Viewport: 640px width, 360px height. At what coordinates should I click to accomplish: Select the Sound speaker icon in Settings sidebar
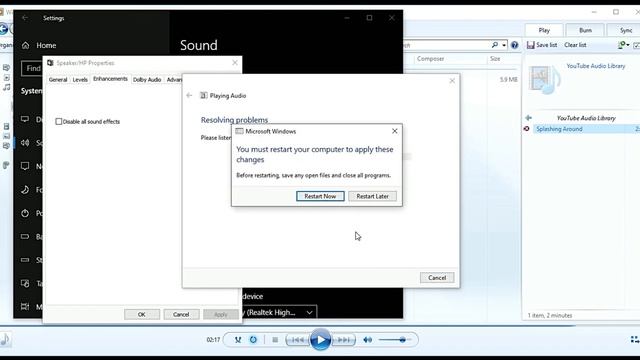[x=25, y=142]
